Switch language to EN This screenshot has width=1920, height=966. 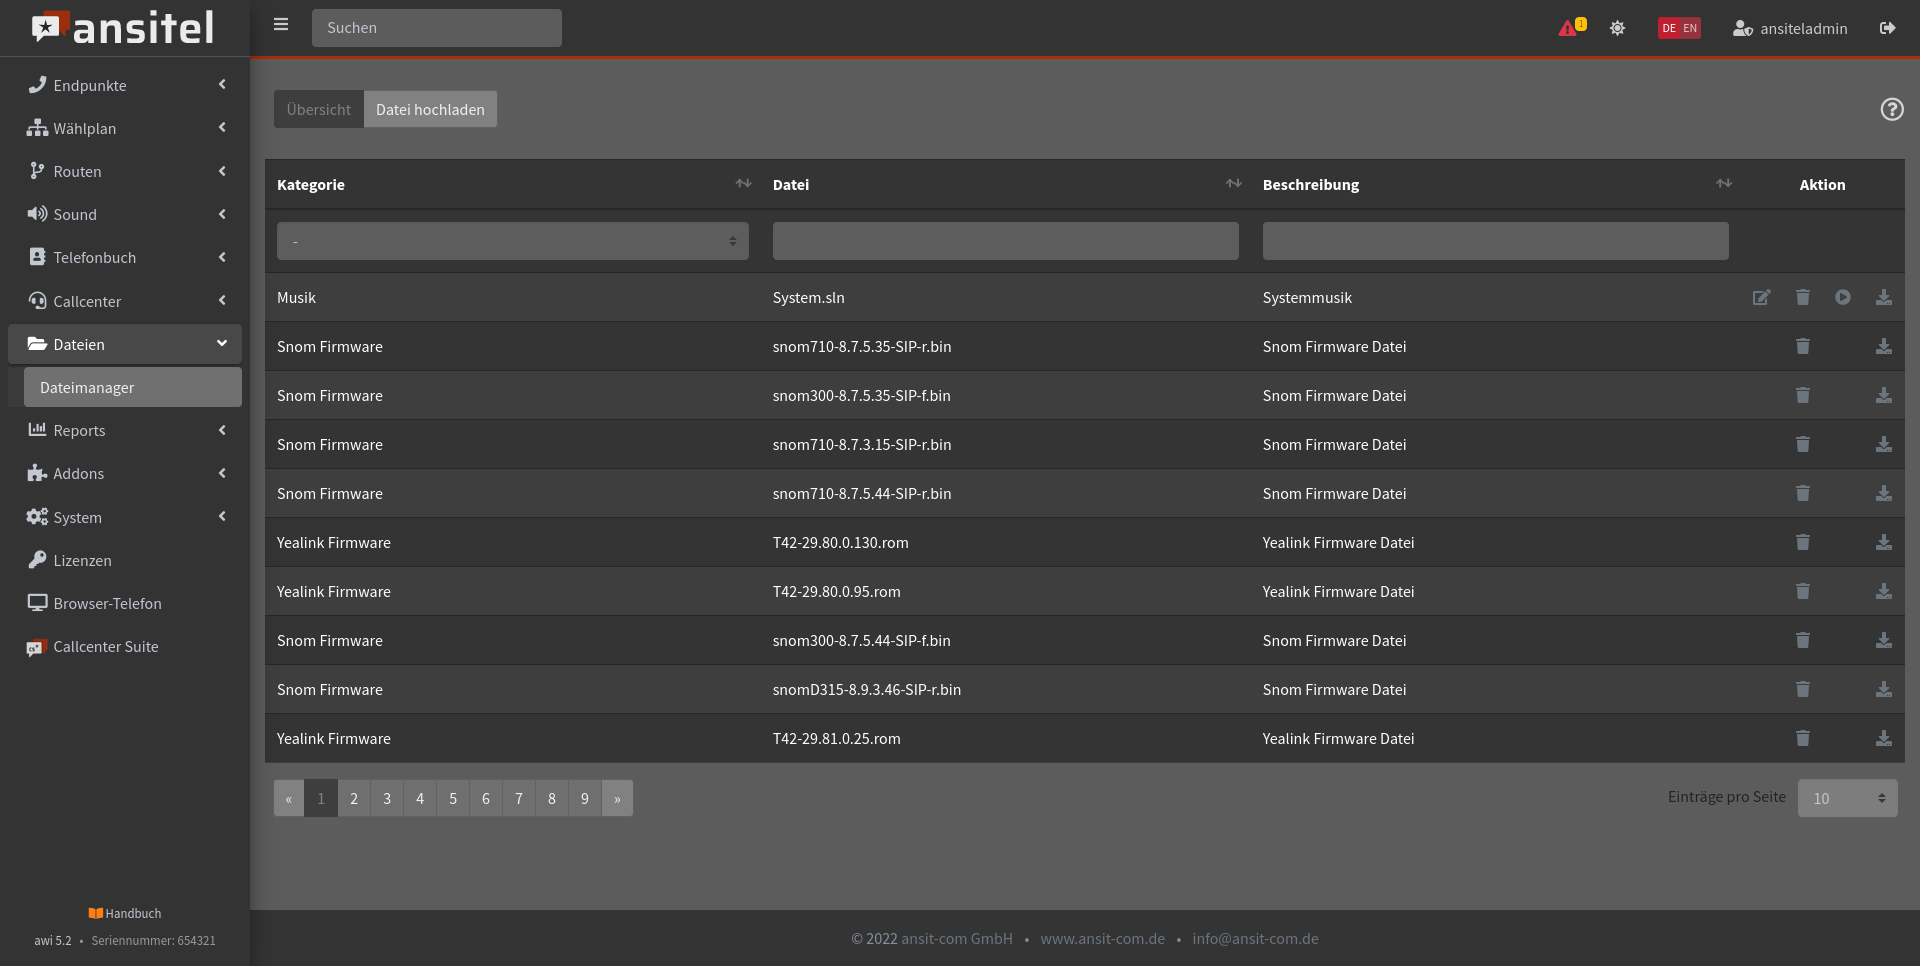(1690, 28)
